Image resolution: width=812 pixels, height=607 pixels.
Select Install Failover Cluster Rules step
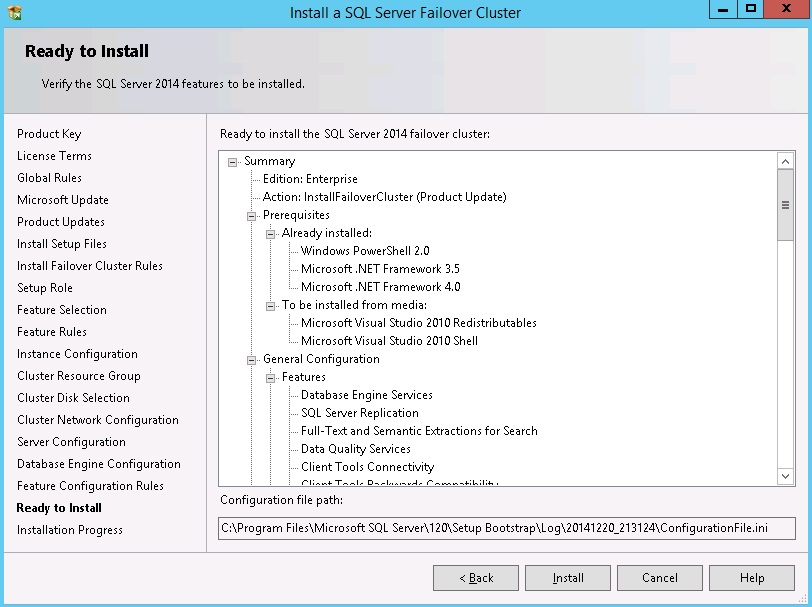tap(90, 266)
